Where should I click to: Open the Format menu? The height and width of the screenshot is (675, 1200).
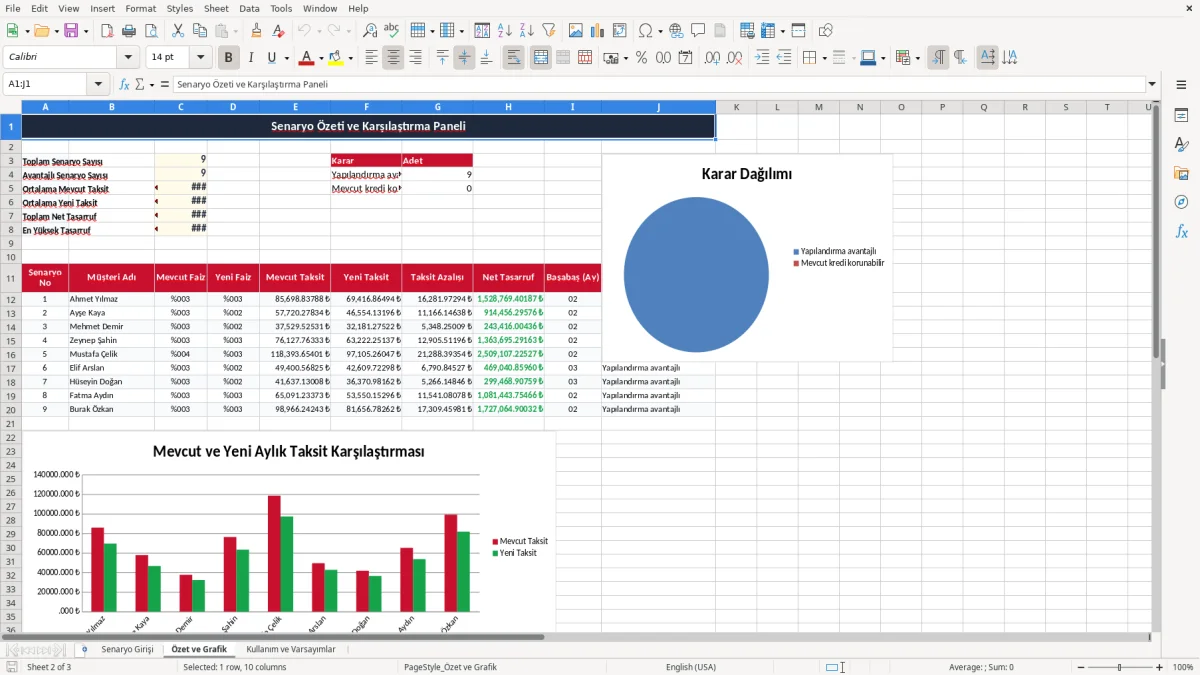point(140,8)
